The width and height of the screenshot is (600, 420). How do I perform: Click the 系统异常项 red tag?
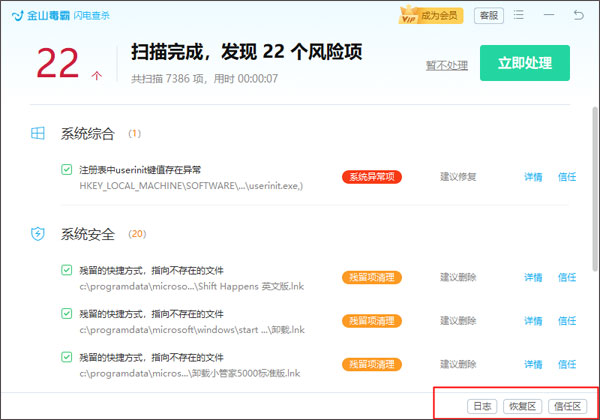coord(372,177)
